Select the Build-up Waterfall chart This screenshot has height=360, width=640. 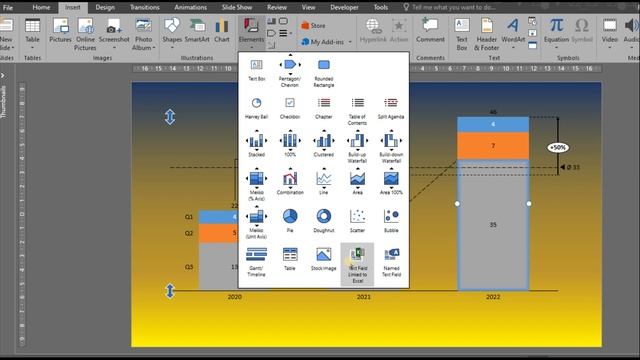(x=357, y=146)
